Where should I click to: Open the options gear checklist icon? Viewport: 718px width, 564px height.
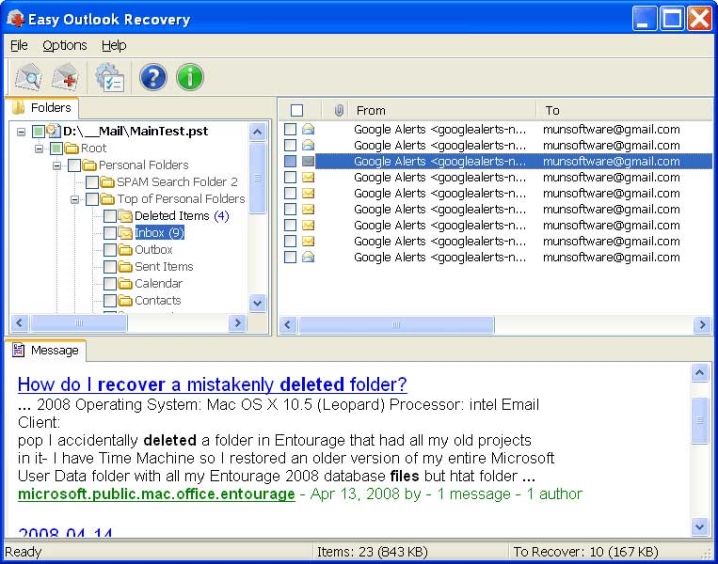[x=108, y=77]
